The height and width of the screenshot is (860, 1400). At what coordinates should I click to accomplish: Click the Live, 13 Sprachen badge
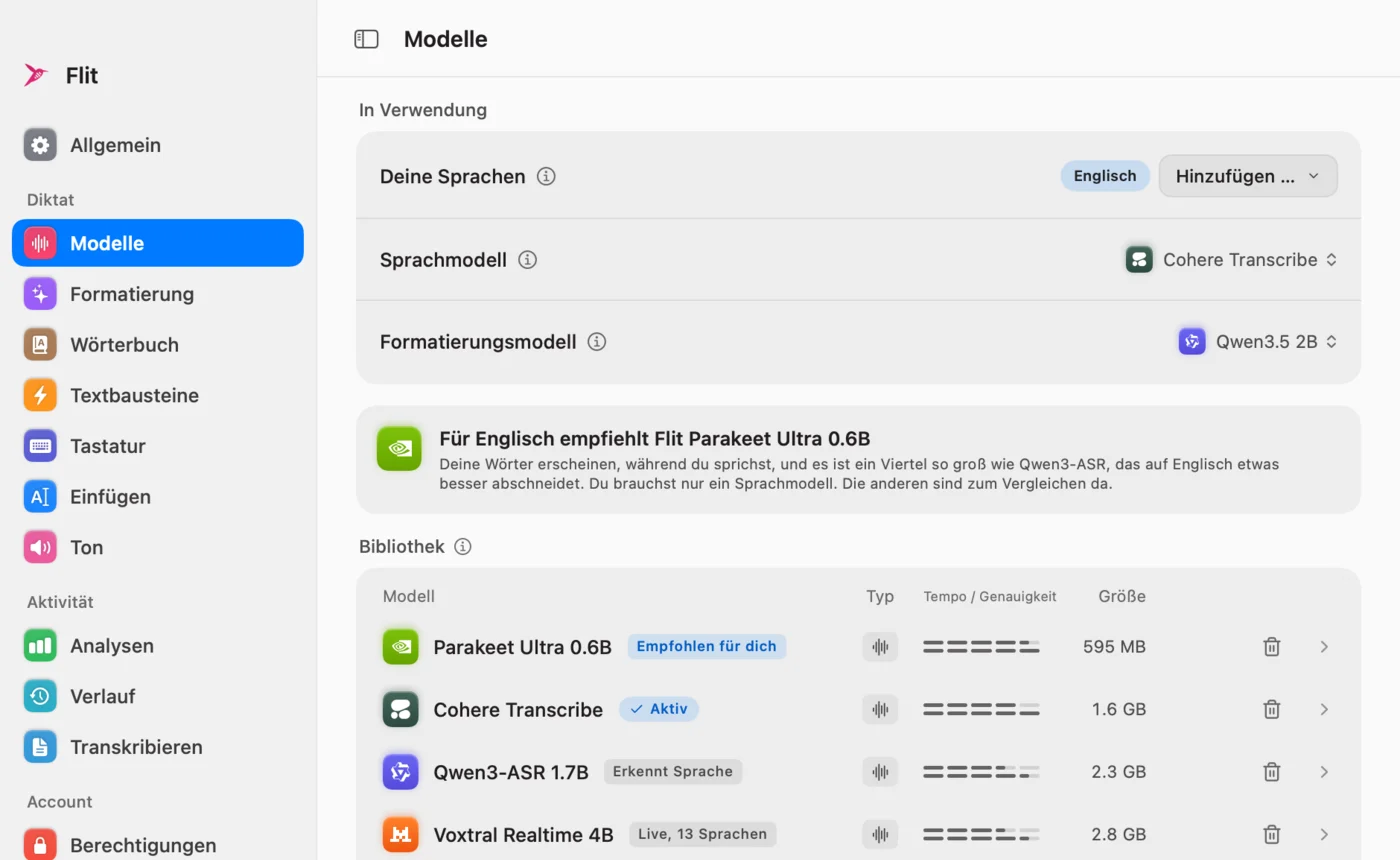[x=702, y=834]
